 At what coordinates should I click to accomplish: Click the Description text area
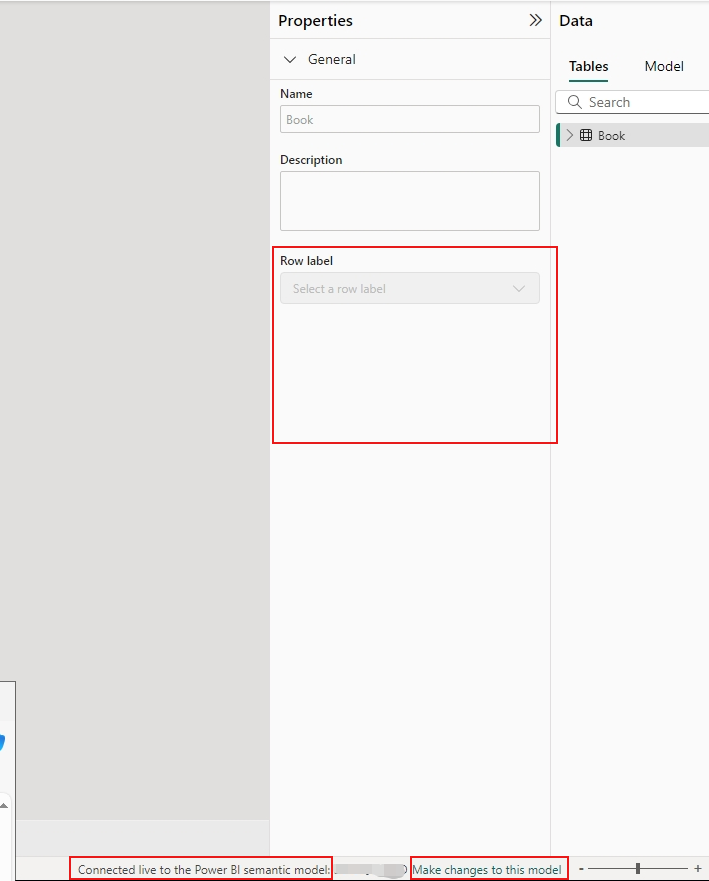click(x=410, y=201)
